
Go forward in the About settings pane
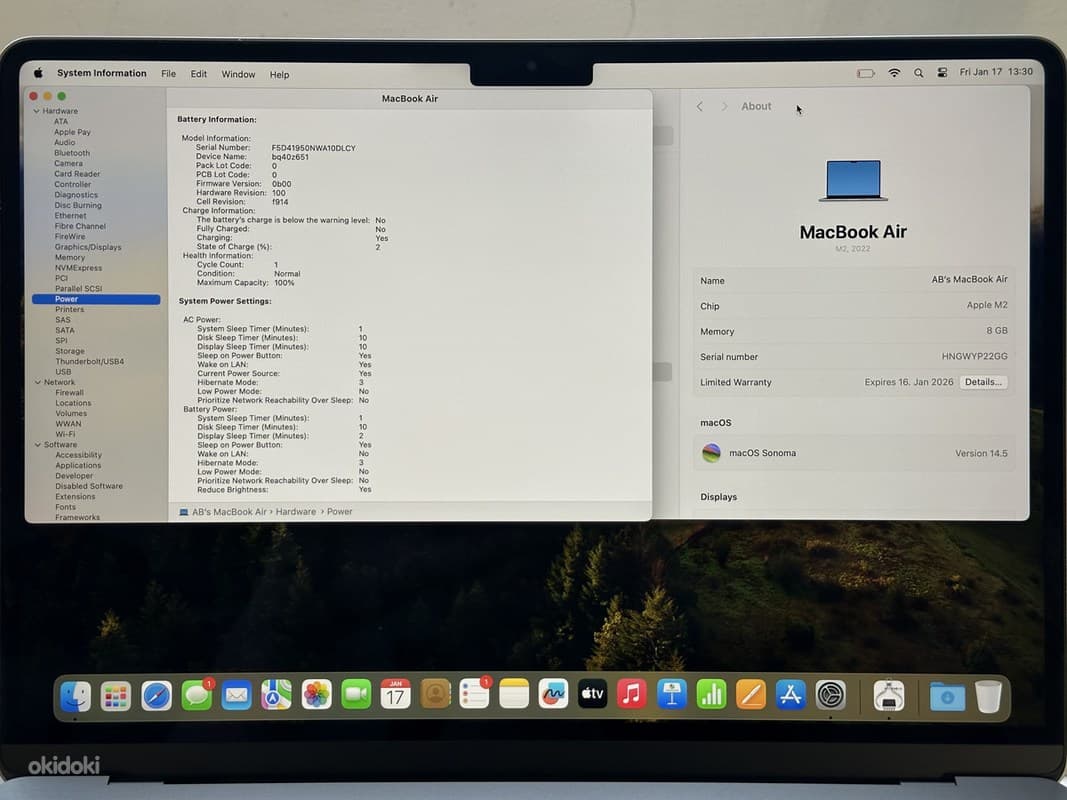pyautogui.click(x=725, y=106)
